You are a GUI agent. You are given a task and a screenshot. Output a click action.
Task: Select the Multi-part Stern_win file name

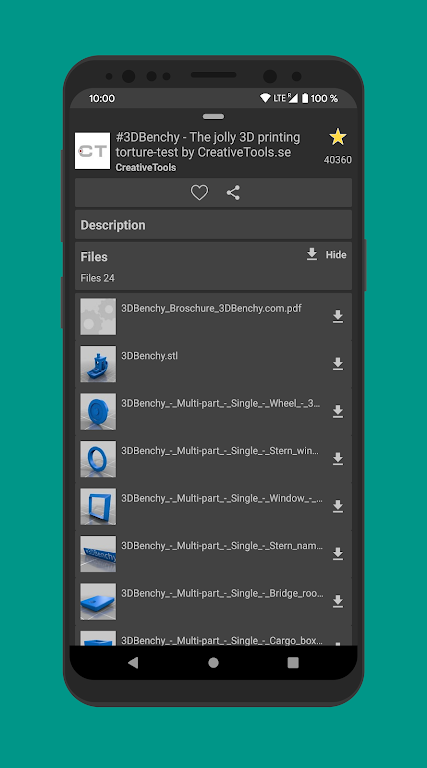pos(220,451)
